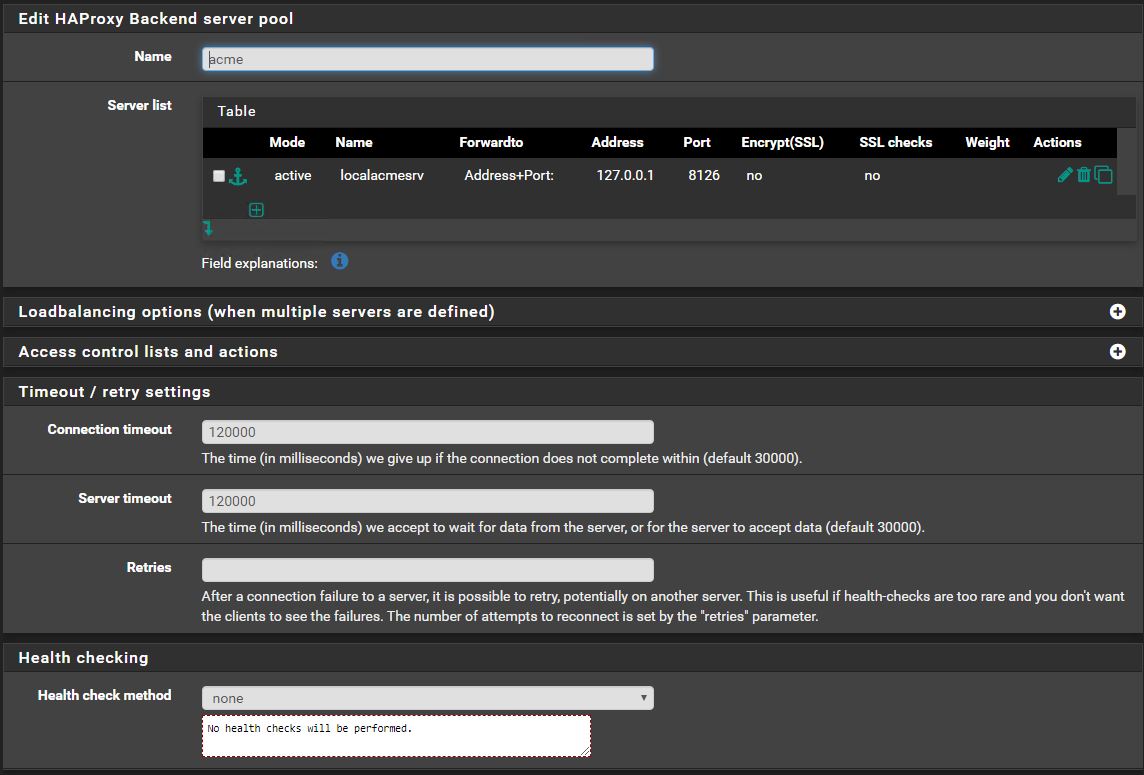Click the Timeout / retry settings heading

114,392
